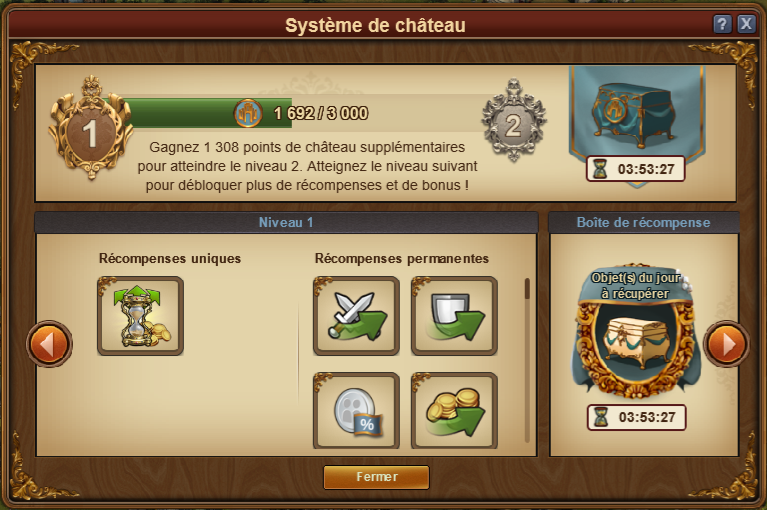Go to previous level with left arrow
767x510 pixels.
pos(49,344)
